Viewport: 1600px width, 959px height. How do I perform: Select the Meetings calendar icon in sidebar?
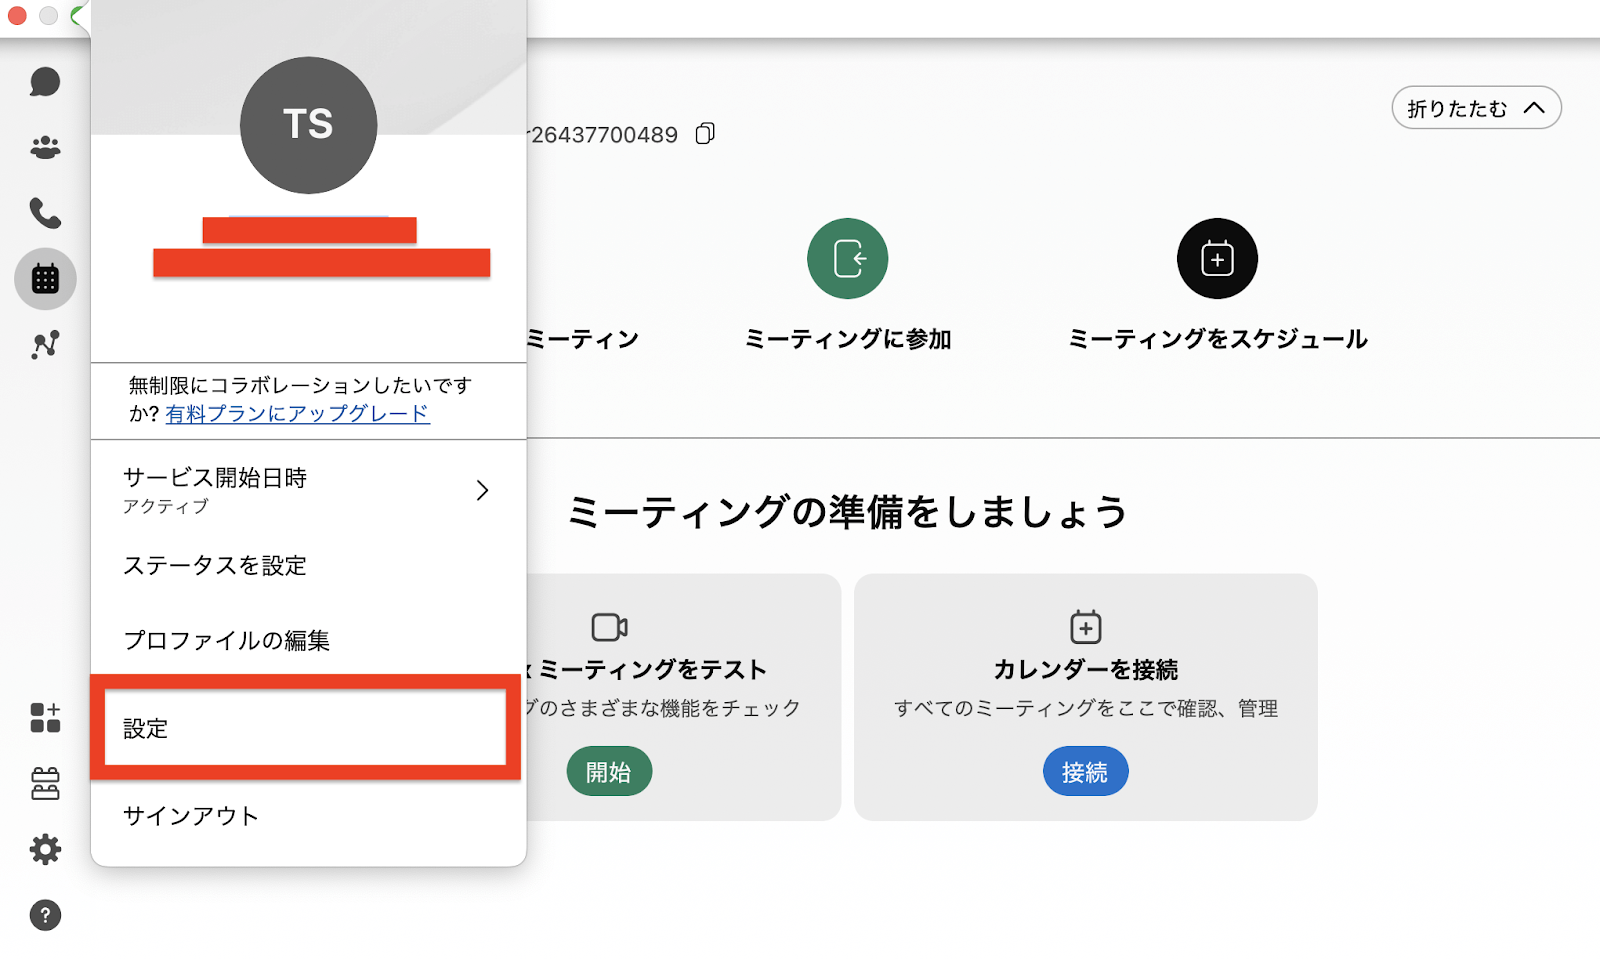[45, 278]
